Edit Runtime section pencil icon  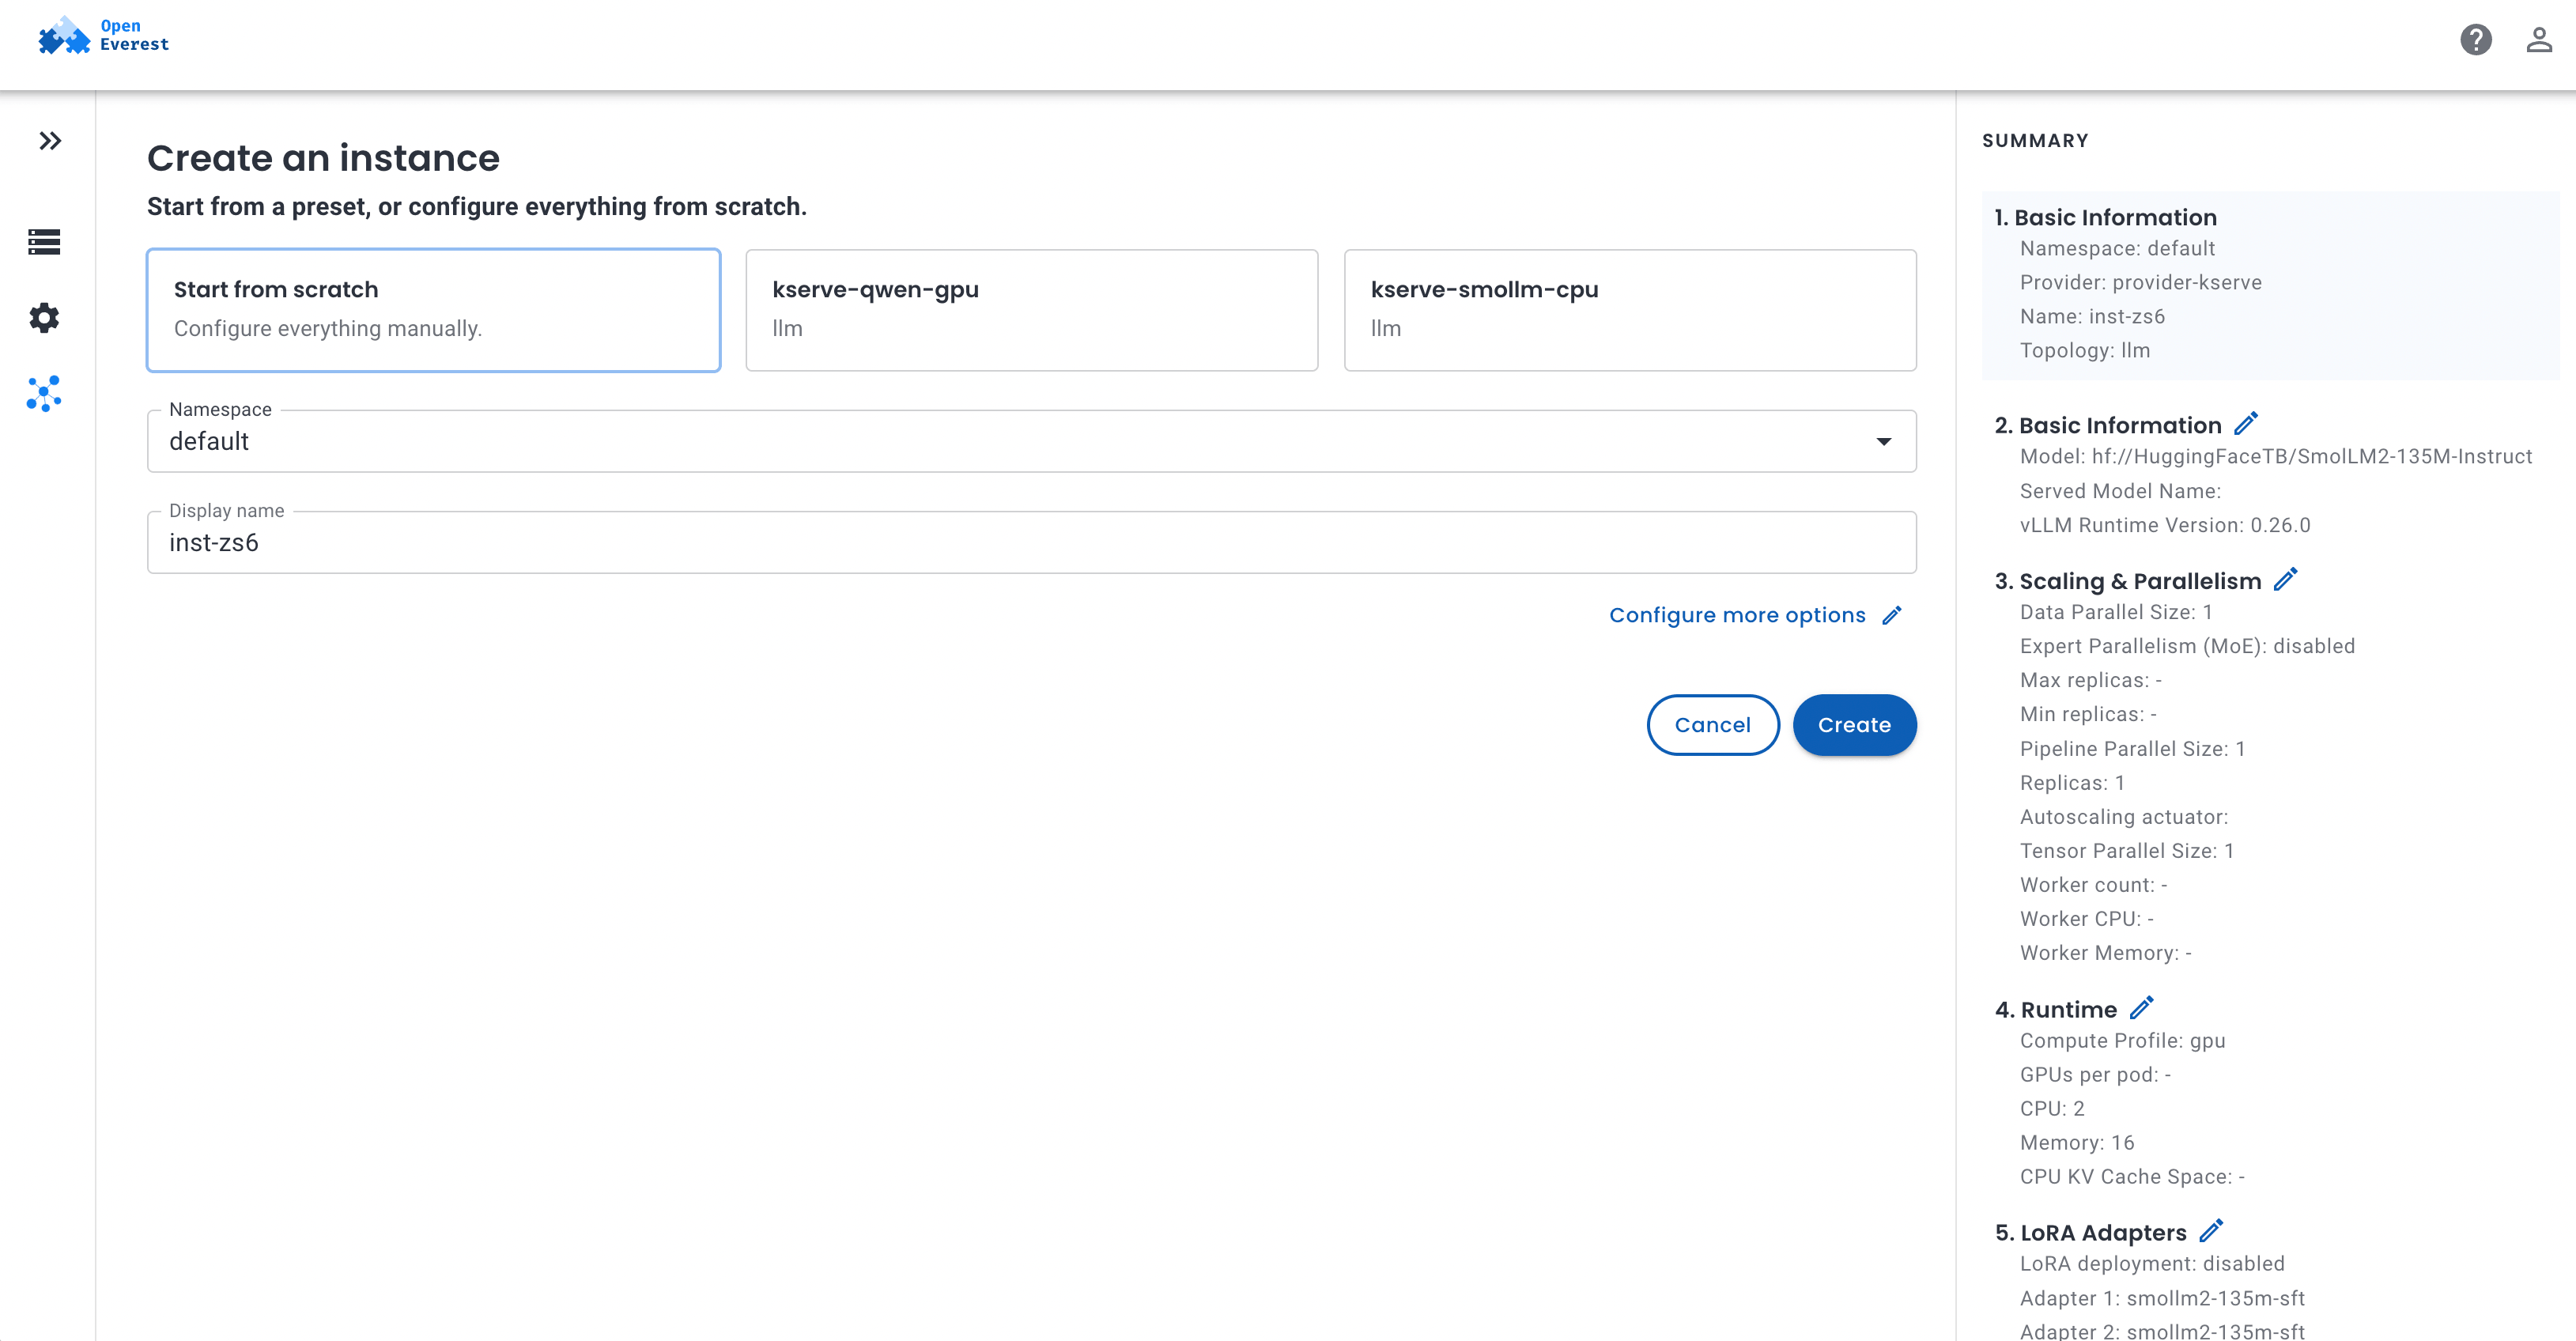2141,1008
